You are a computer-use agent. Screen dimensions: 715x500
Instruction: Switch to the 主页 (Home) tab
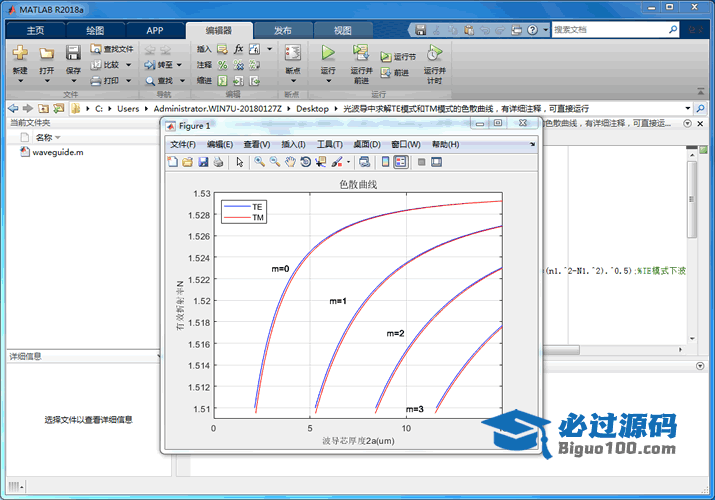click(x=36, y=31)
